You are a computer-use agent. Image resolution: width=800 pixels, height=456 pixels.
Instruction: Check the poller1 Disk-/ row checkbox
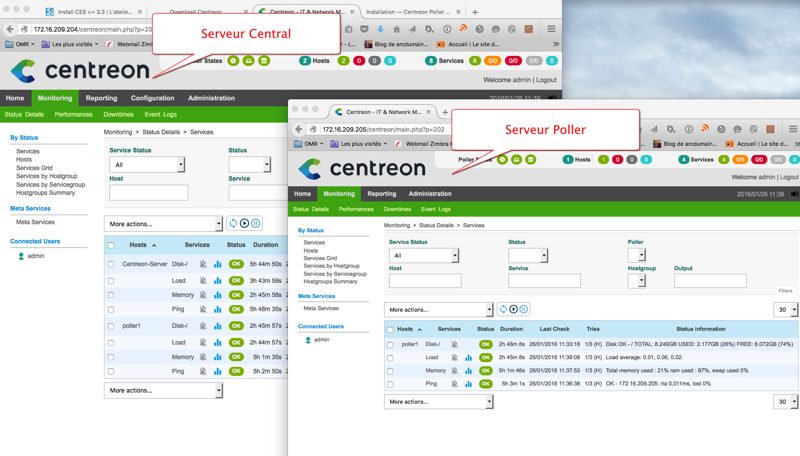click(x=391, y=345)
